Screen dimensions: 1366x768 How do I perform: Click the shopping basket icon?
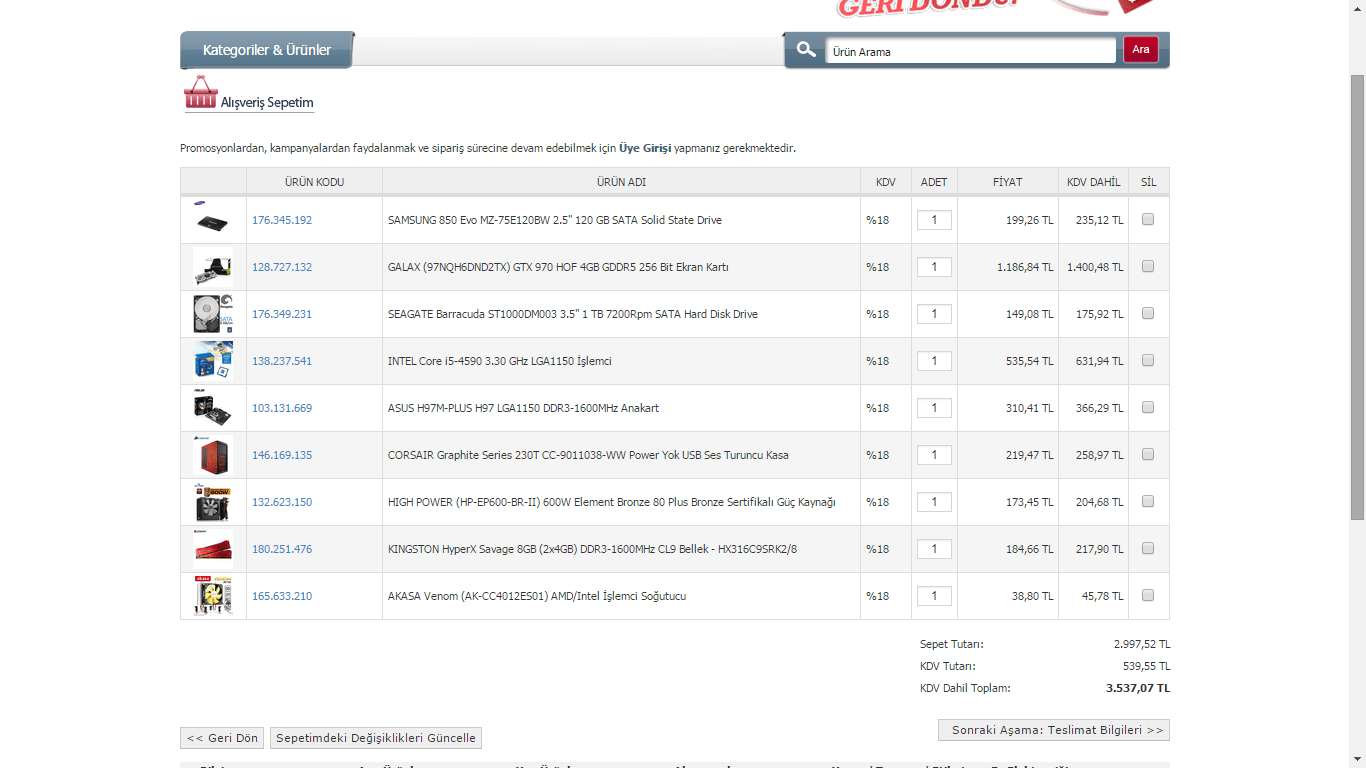click(200, 93)
